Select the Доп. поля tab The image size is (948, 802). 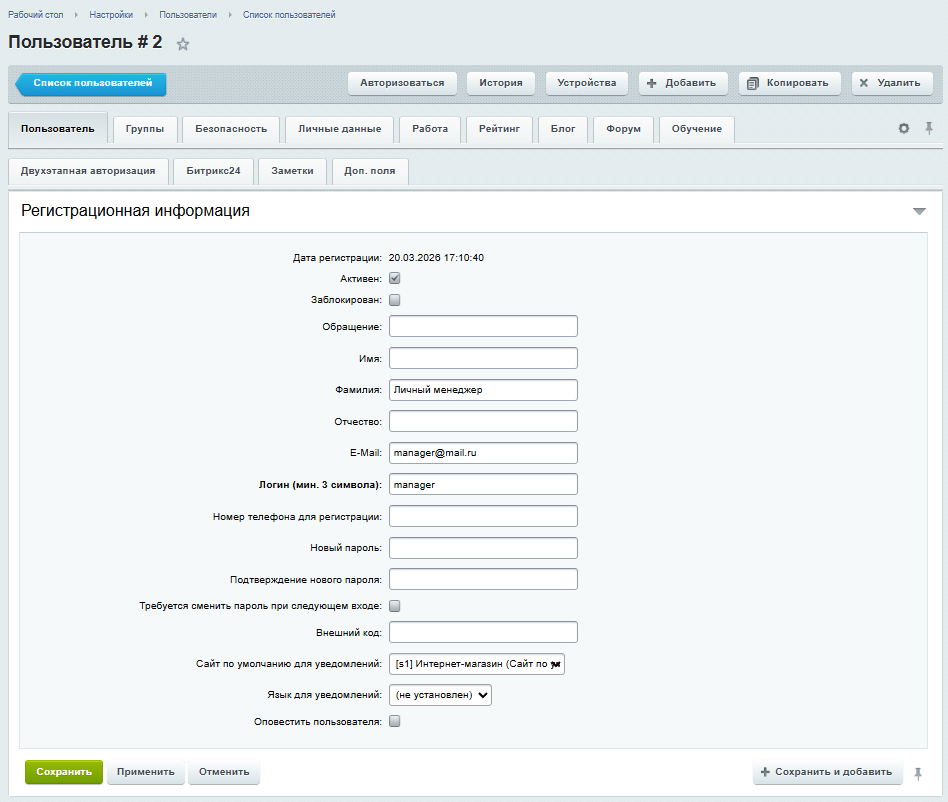(x=370, y=171)
